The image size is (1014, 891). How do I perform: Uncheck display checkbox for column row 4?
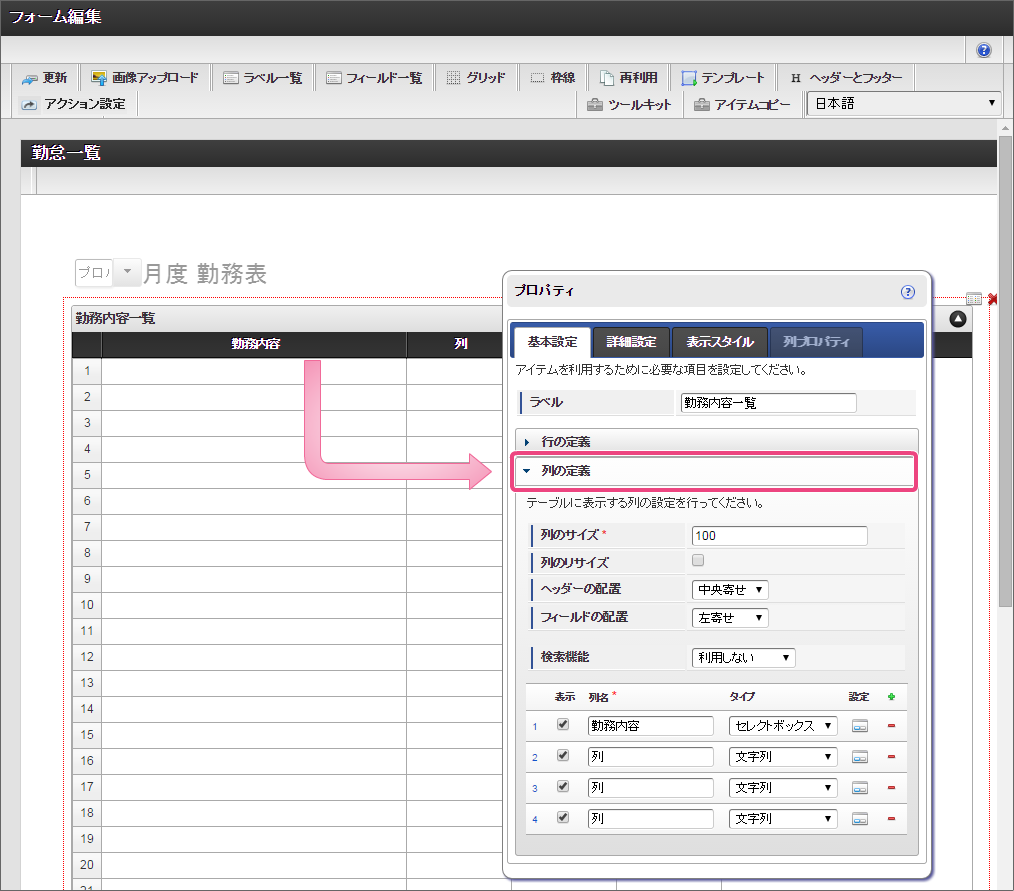pos(563,817)
